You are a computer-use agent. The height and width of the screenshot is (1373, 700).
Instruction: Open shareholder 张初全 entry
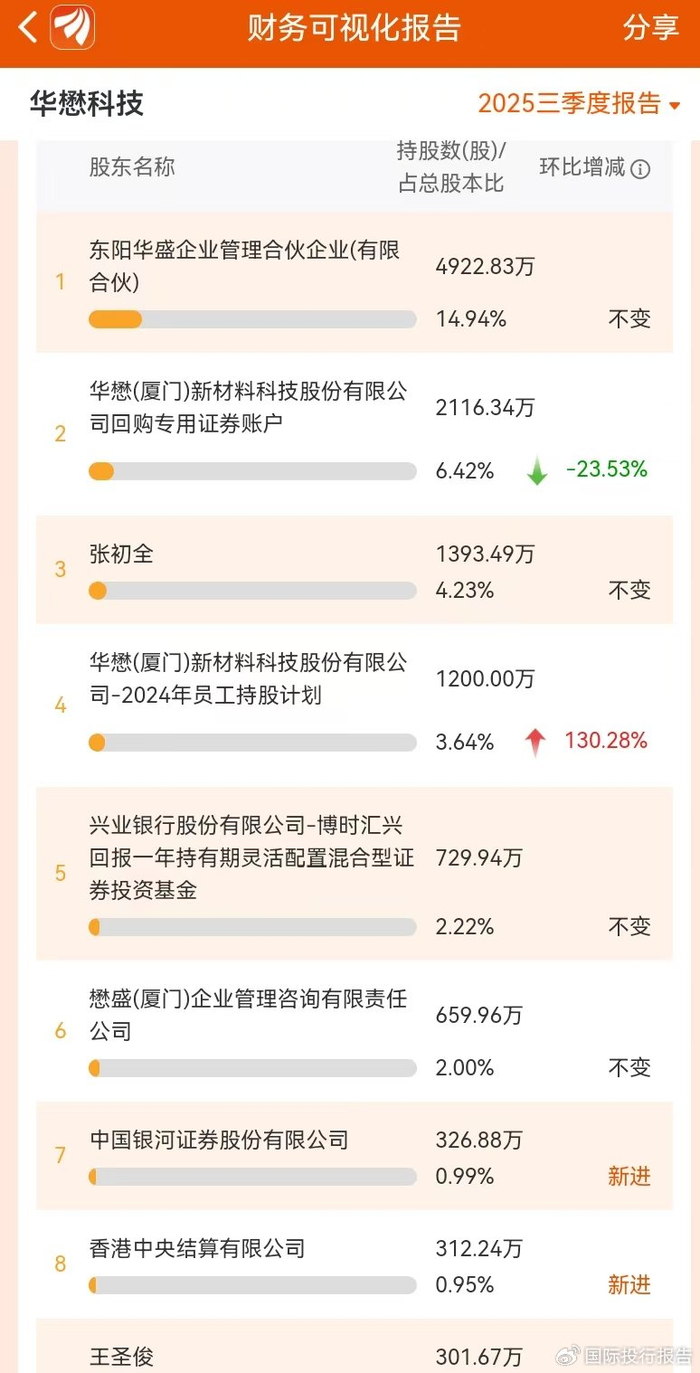122,553
